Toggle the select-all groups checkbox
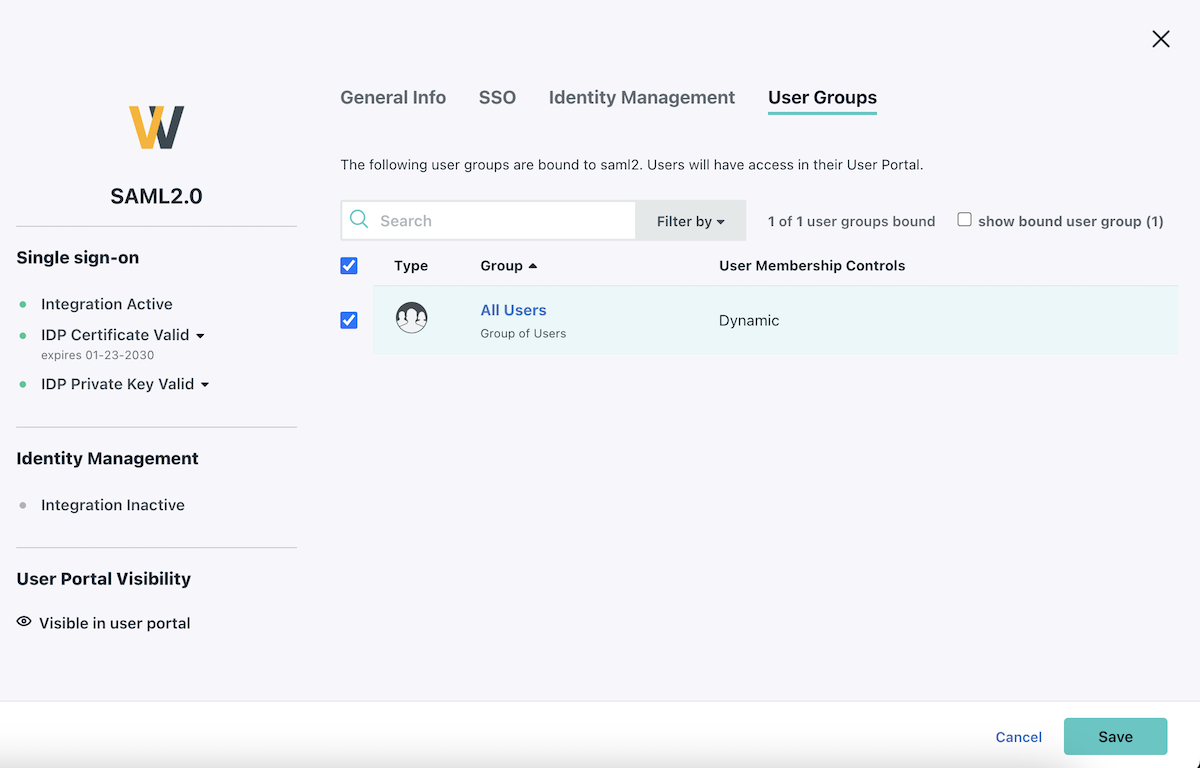This screenshot has height=768, width=1200. point(349,266)
